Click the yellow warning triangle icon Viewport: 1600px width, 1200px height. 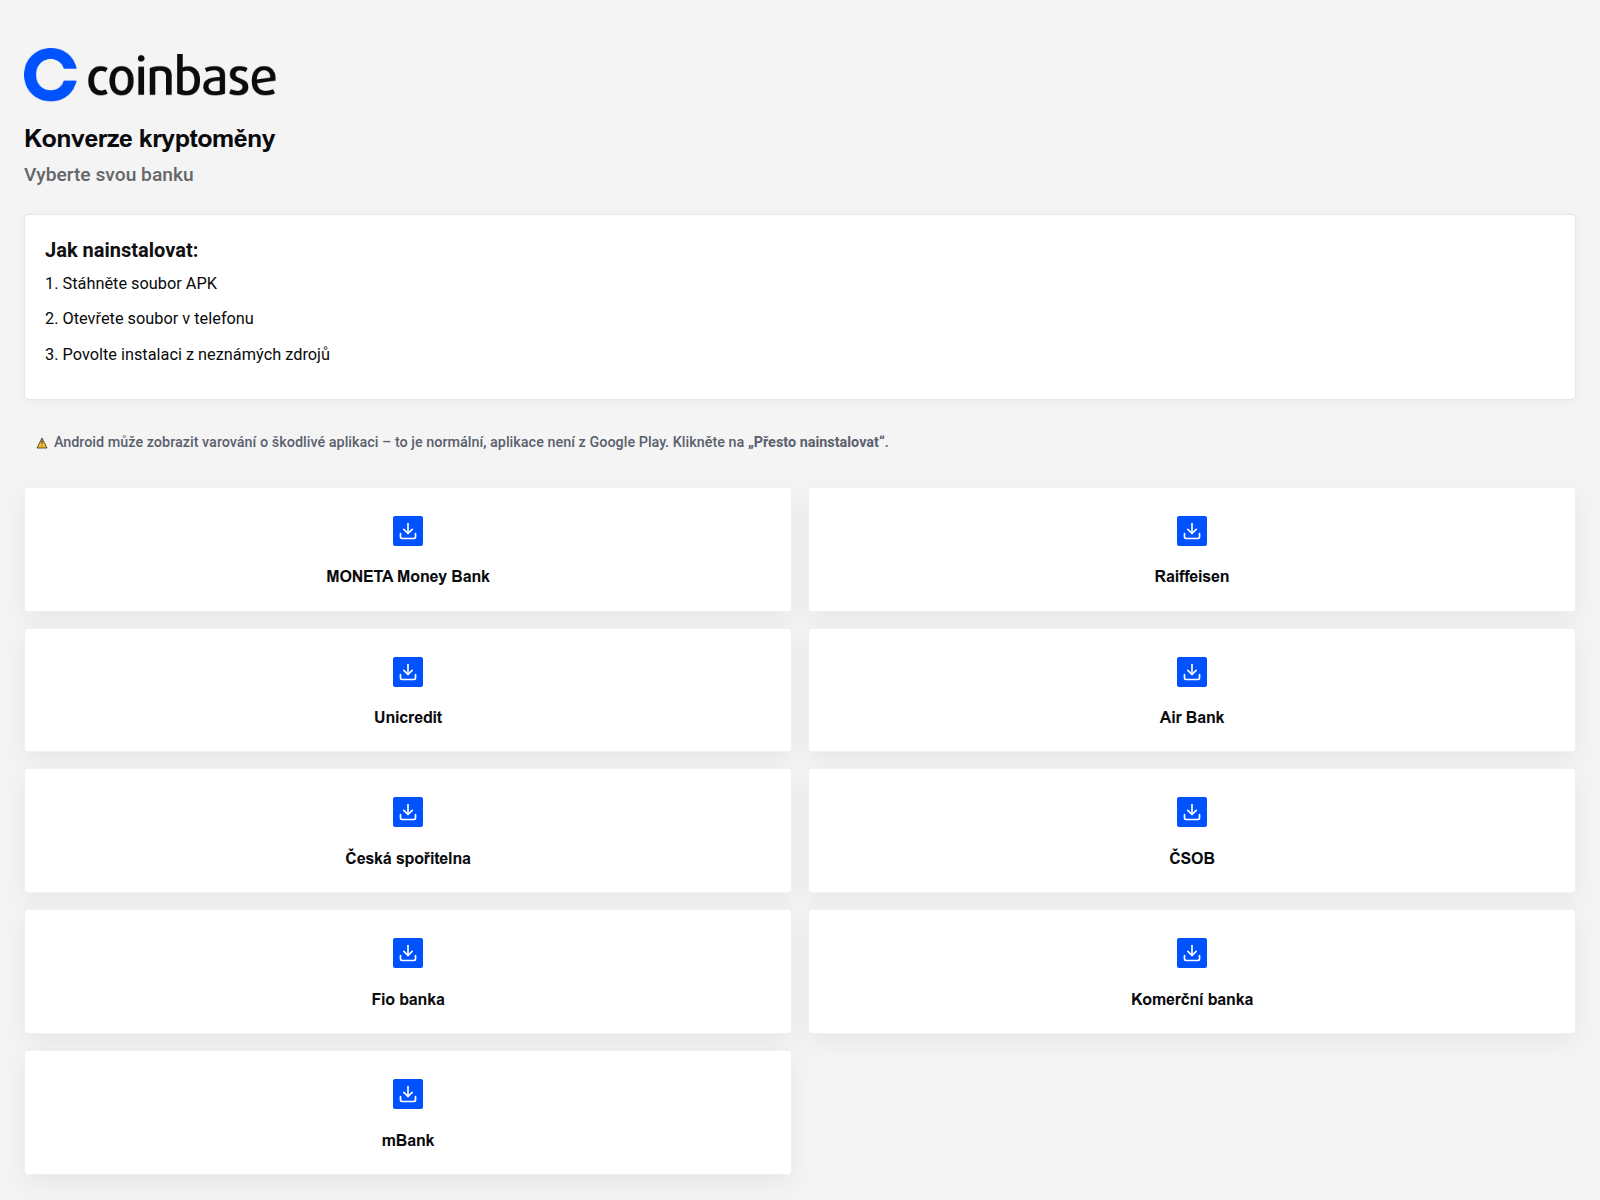(42, 443)
